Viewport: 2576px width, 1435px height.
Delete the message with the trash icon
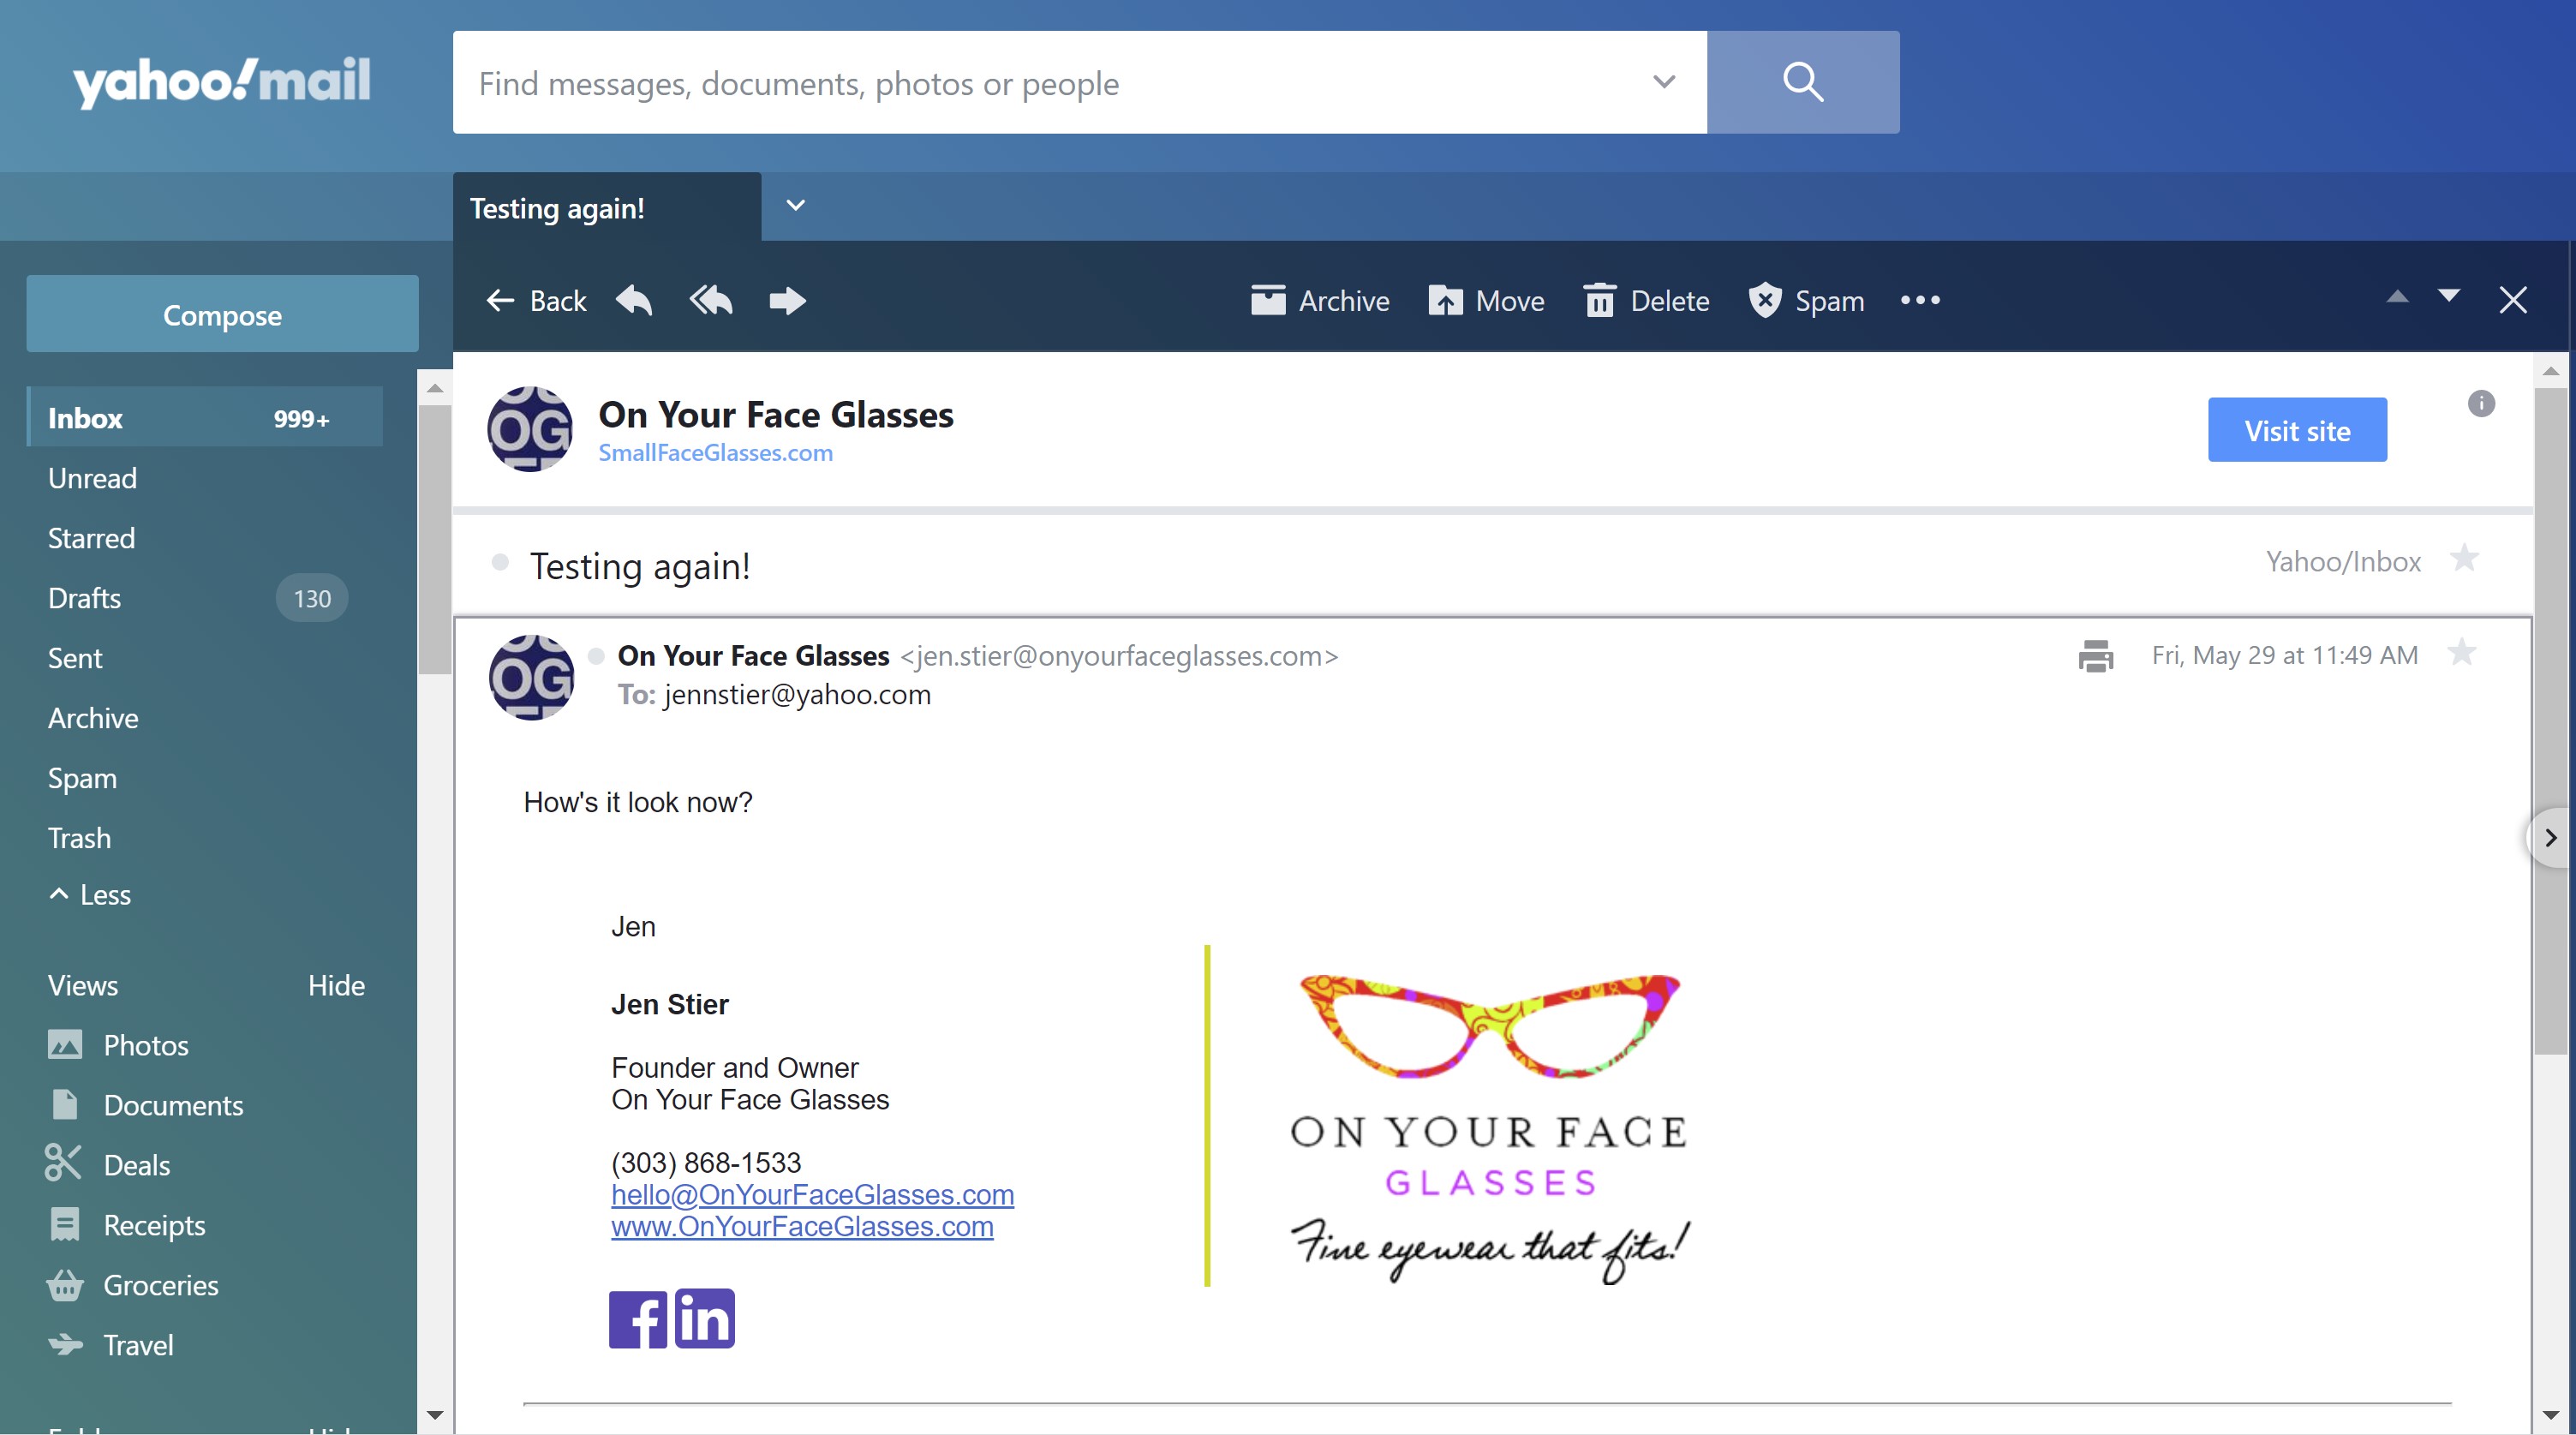click(1647, 300)
